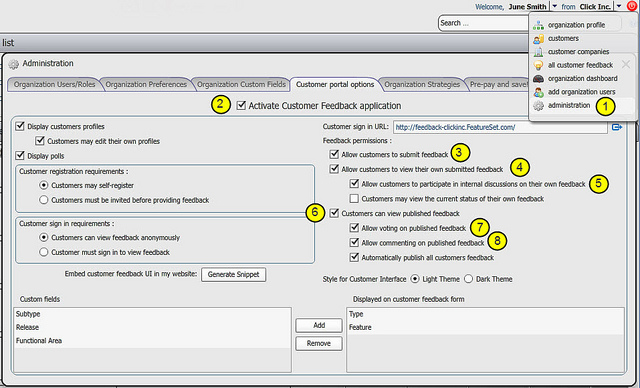
Task: Toggle Customers can view published feedback
Action: pyautogui.click(x=334, y=213)
